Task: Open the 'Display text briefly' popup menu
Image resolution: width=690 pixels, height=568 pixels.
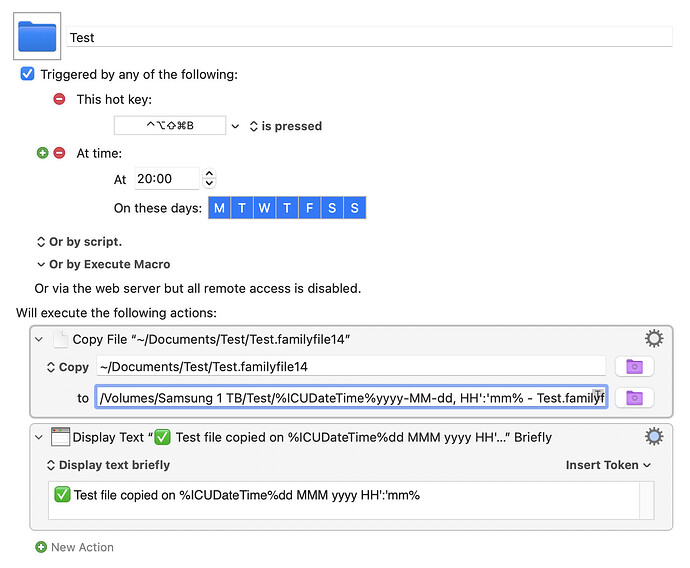Action: [x=109, y=465]
